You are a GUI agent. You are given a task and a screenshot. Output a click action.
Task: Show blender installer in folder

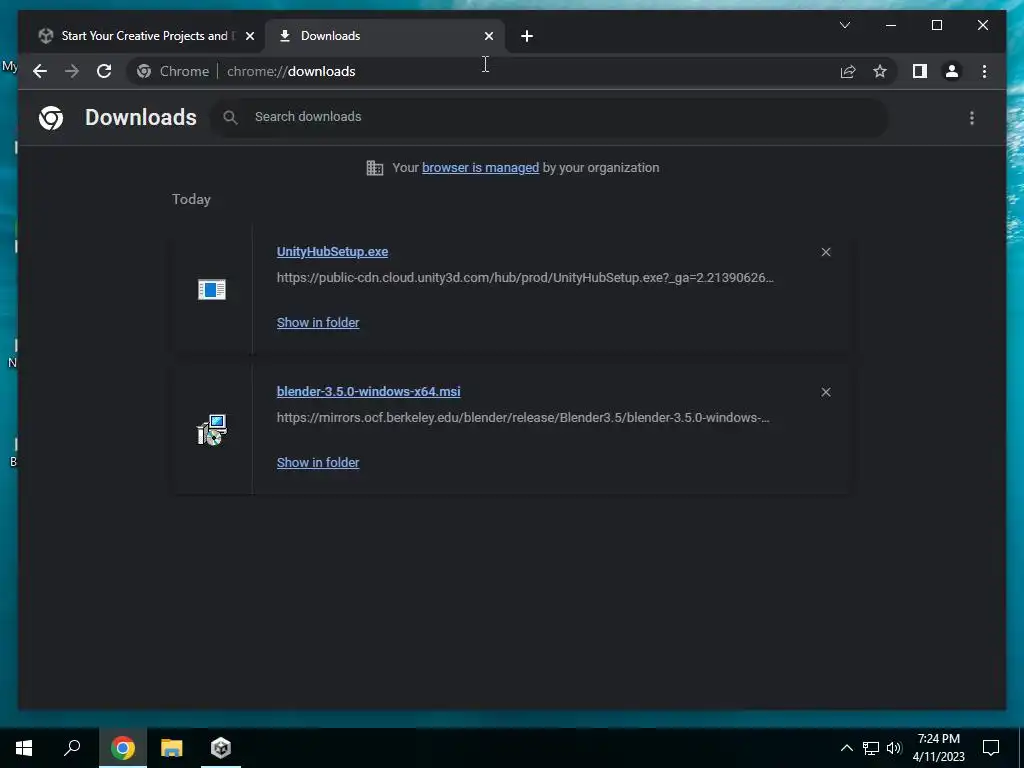tap(318, 462)
